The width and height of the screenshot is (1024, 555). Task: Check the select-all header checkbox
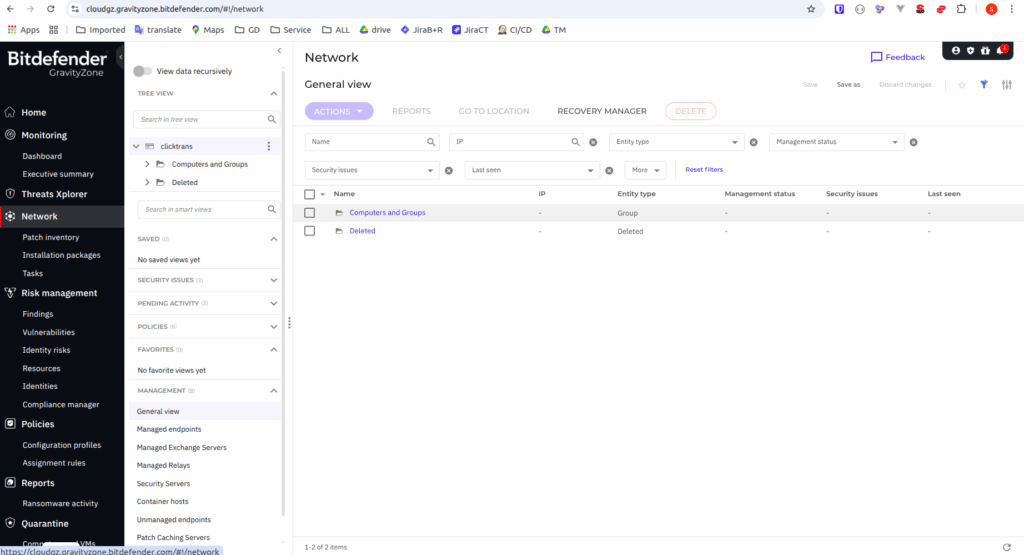(310, 194)
